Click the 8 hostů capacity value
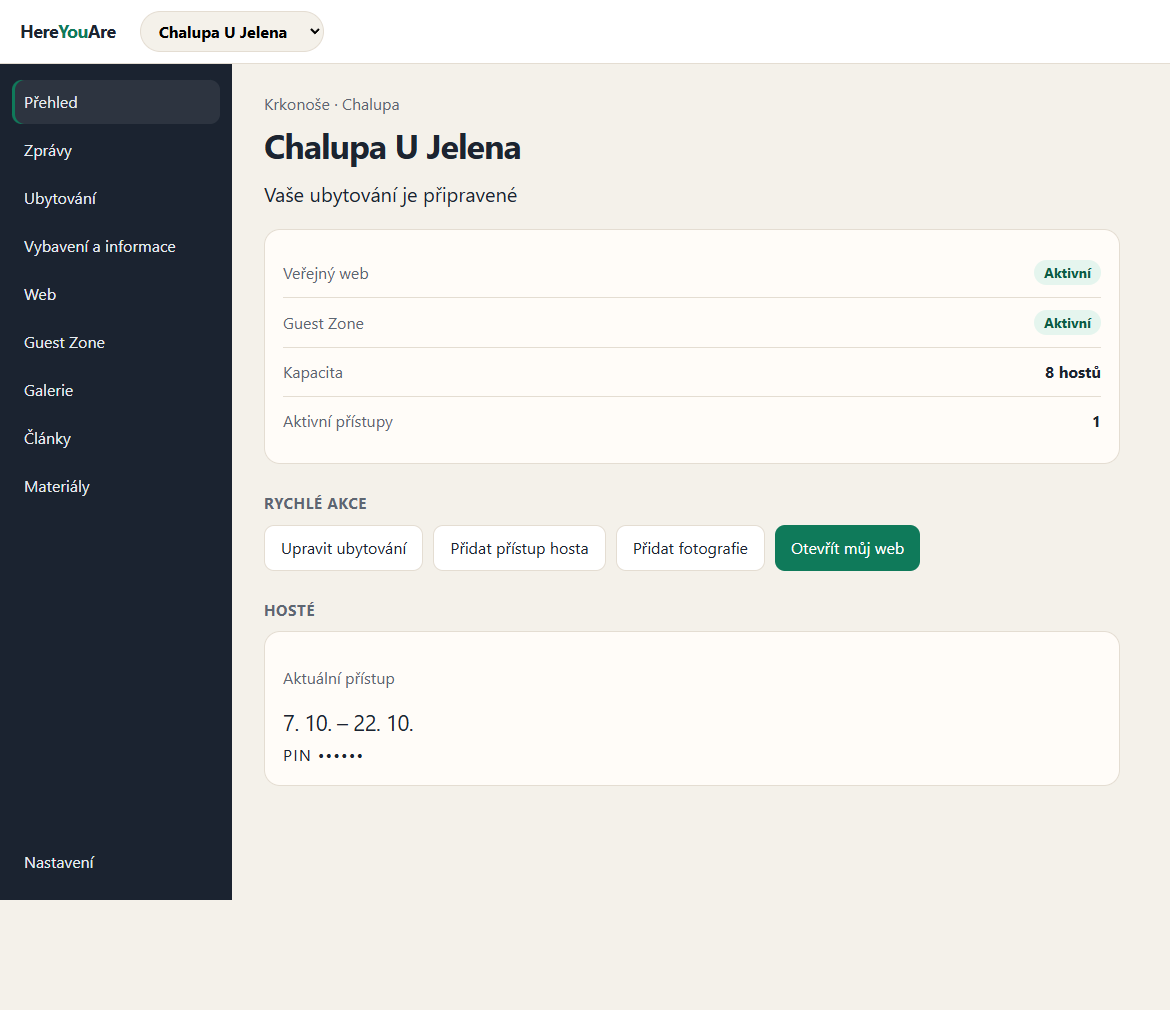The image size is (1170, 1010). [x=1072, y=372]
